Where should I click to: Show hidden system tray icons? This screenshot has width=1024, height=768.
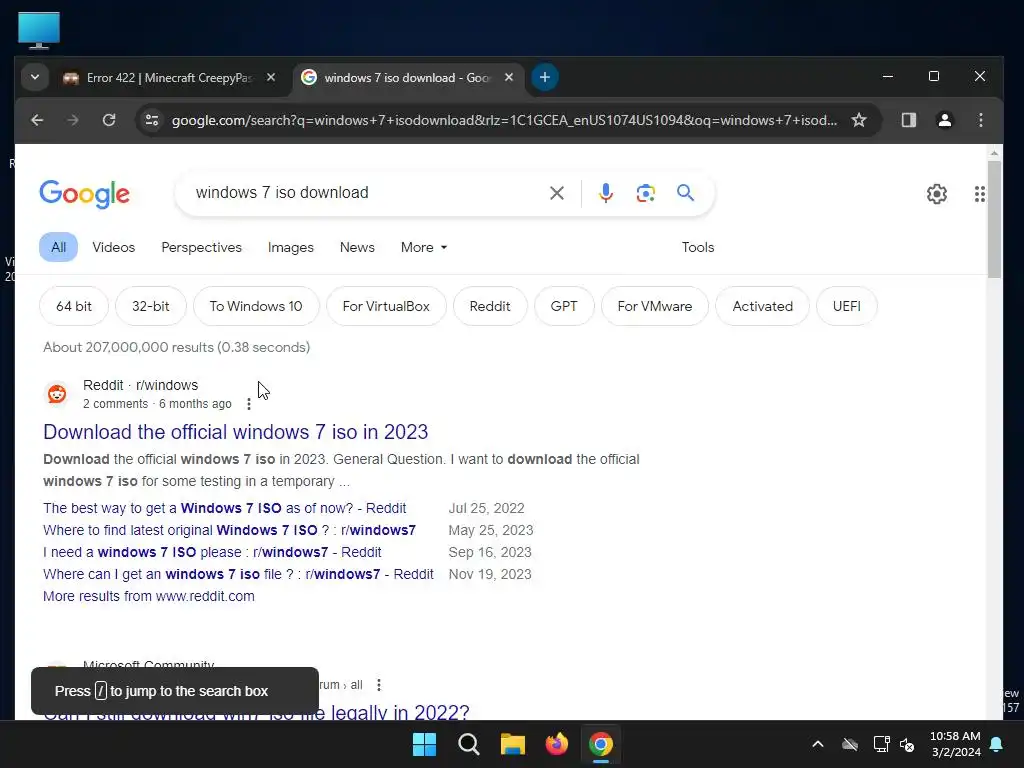click(x=818, y=744)
